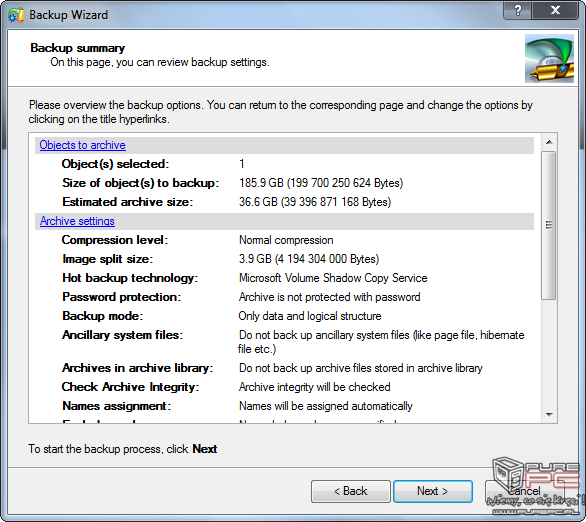This screenshot has height=522, width=586.
Task: Click the Next button
Action: coord(433,491)
